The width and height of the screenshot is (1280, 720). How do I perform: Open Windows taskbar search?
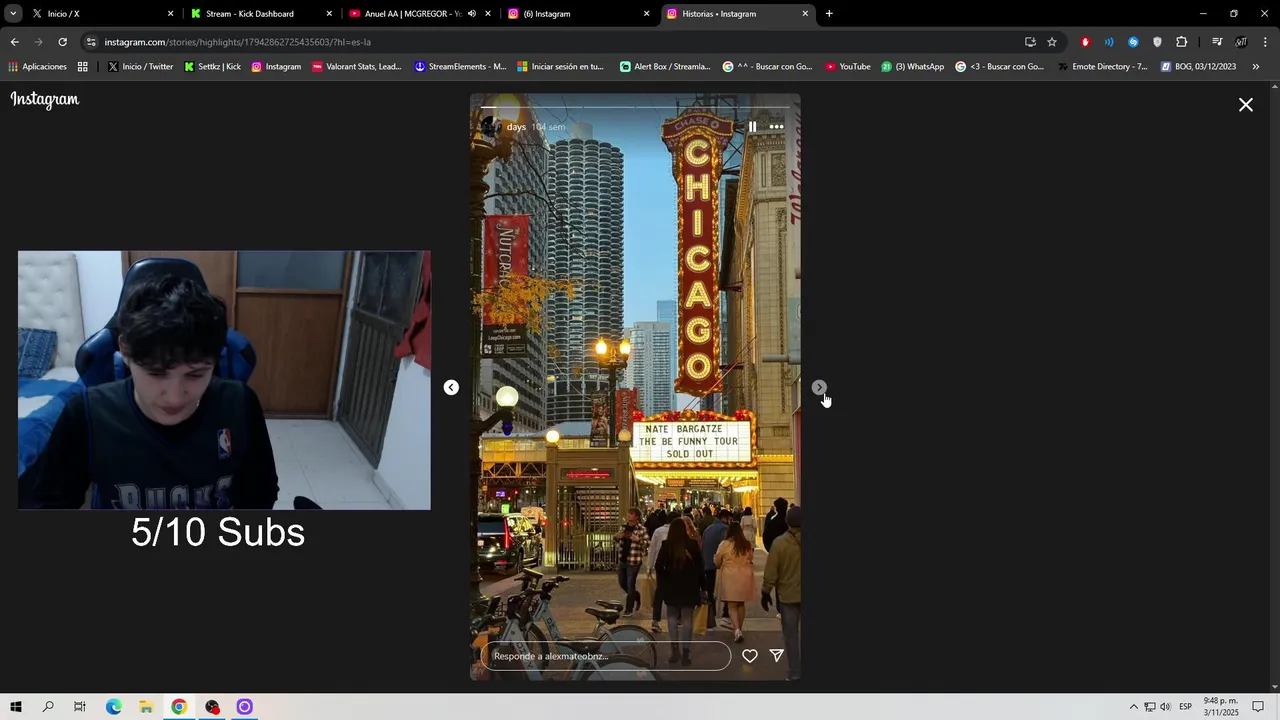click(48, 707)
